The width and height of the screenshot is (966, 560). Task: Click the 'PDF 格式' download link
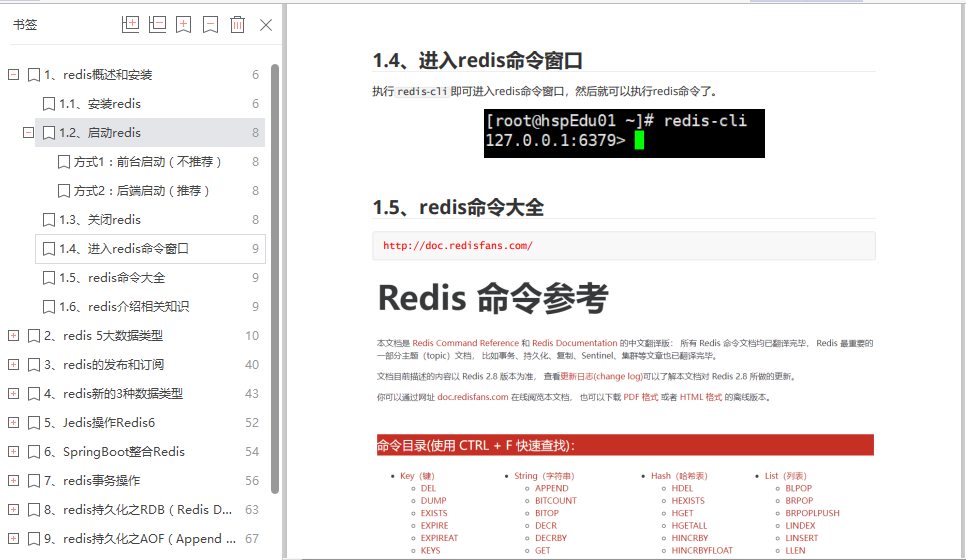pos(641,397)
